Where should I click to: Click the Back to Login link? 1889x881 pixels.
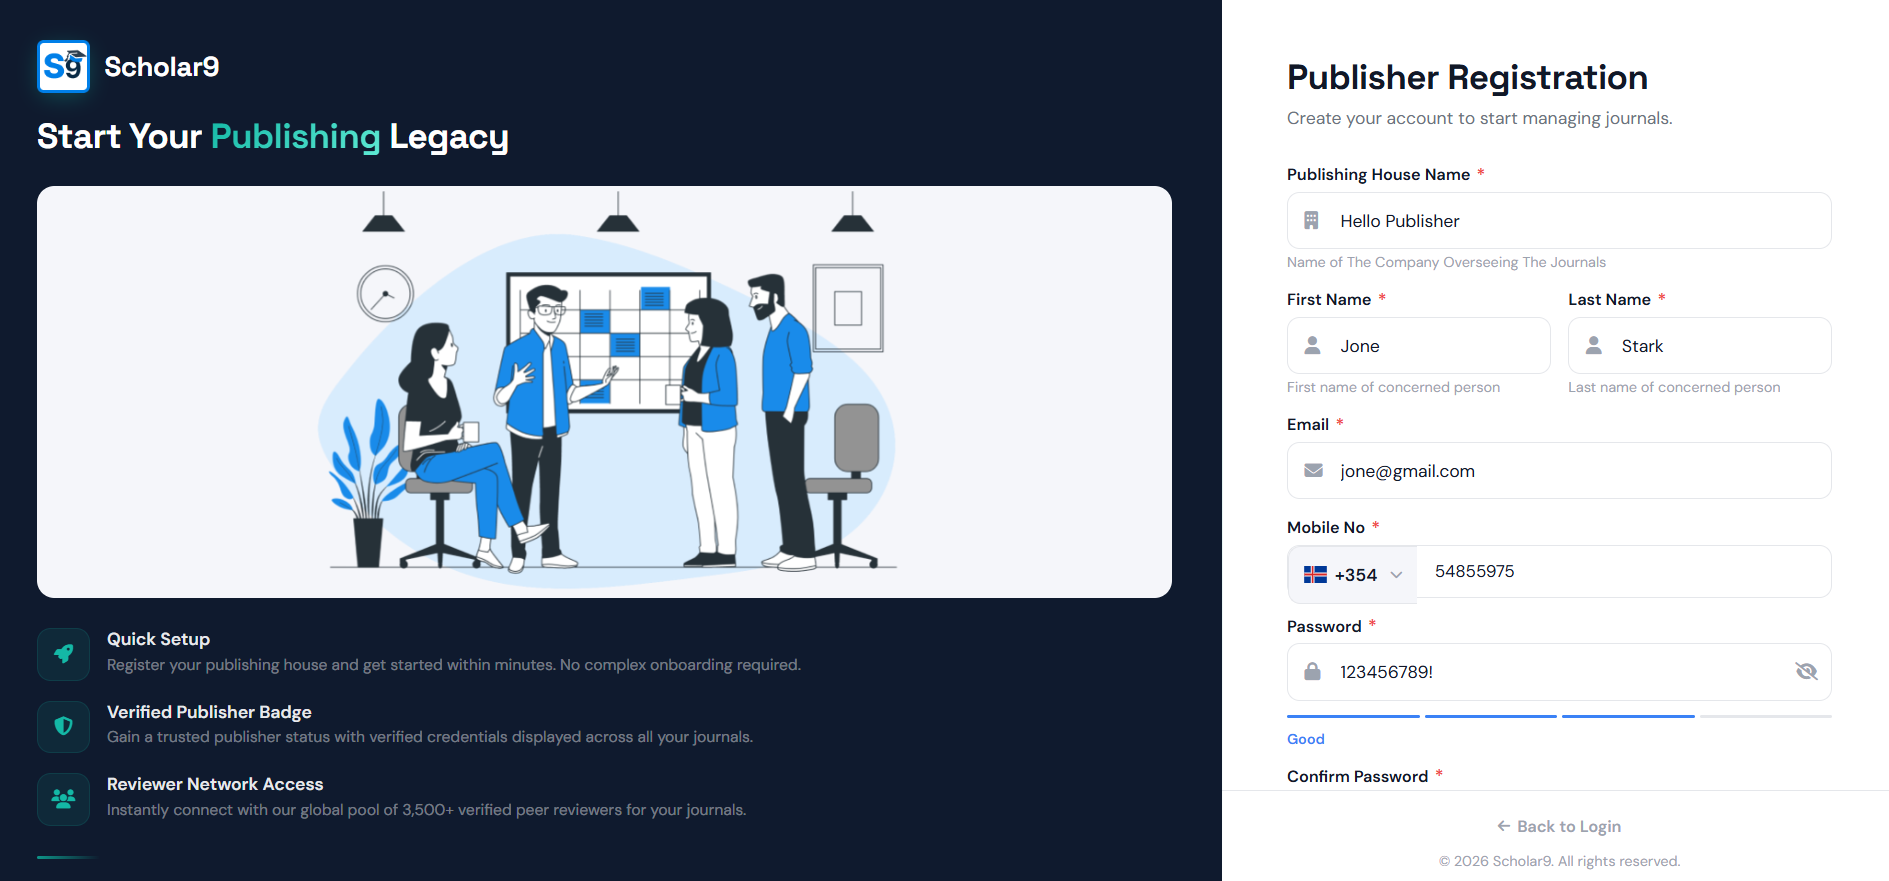coord(1558,826)
